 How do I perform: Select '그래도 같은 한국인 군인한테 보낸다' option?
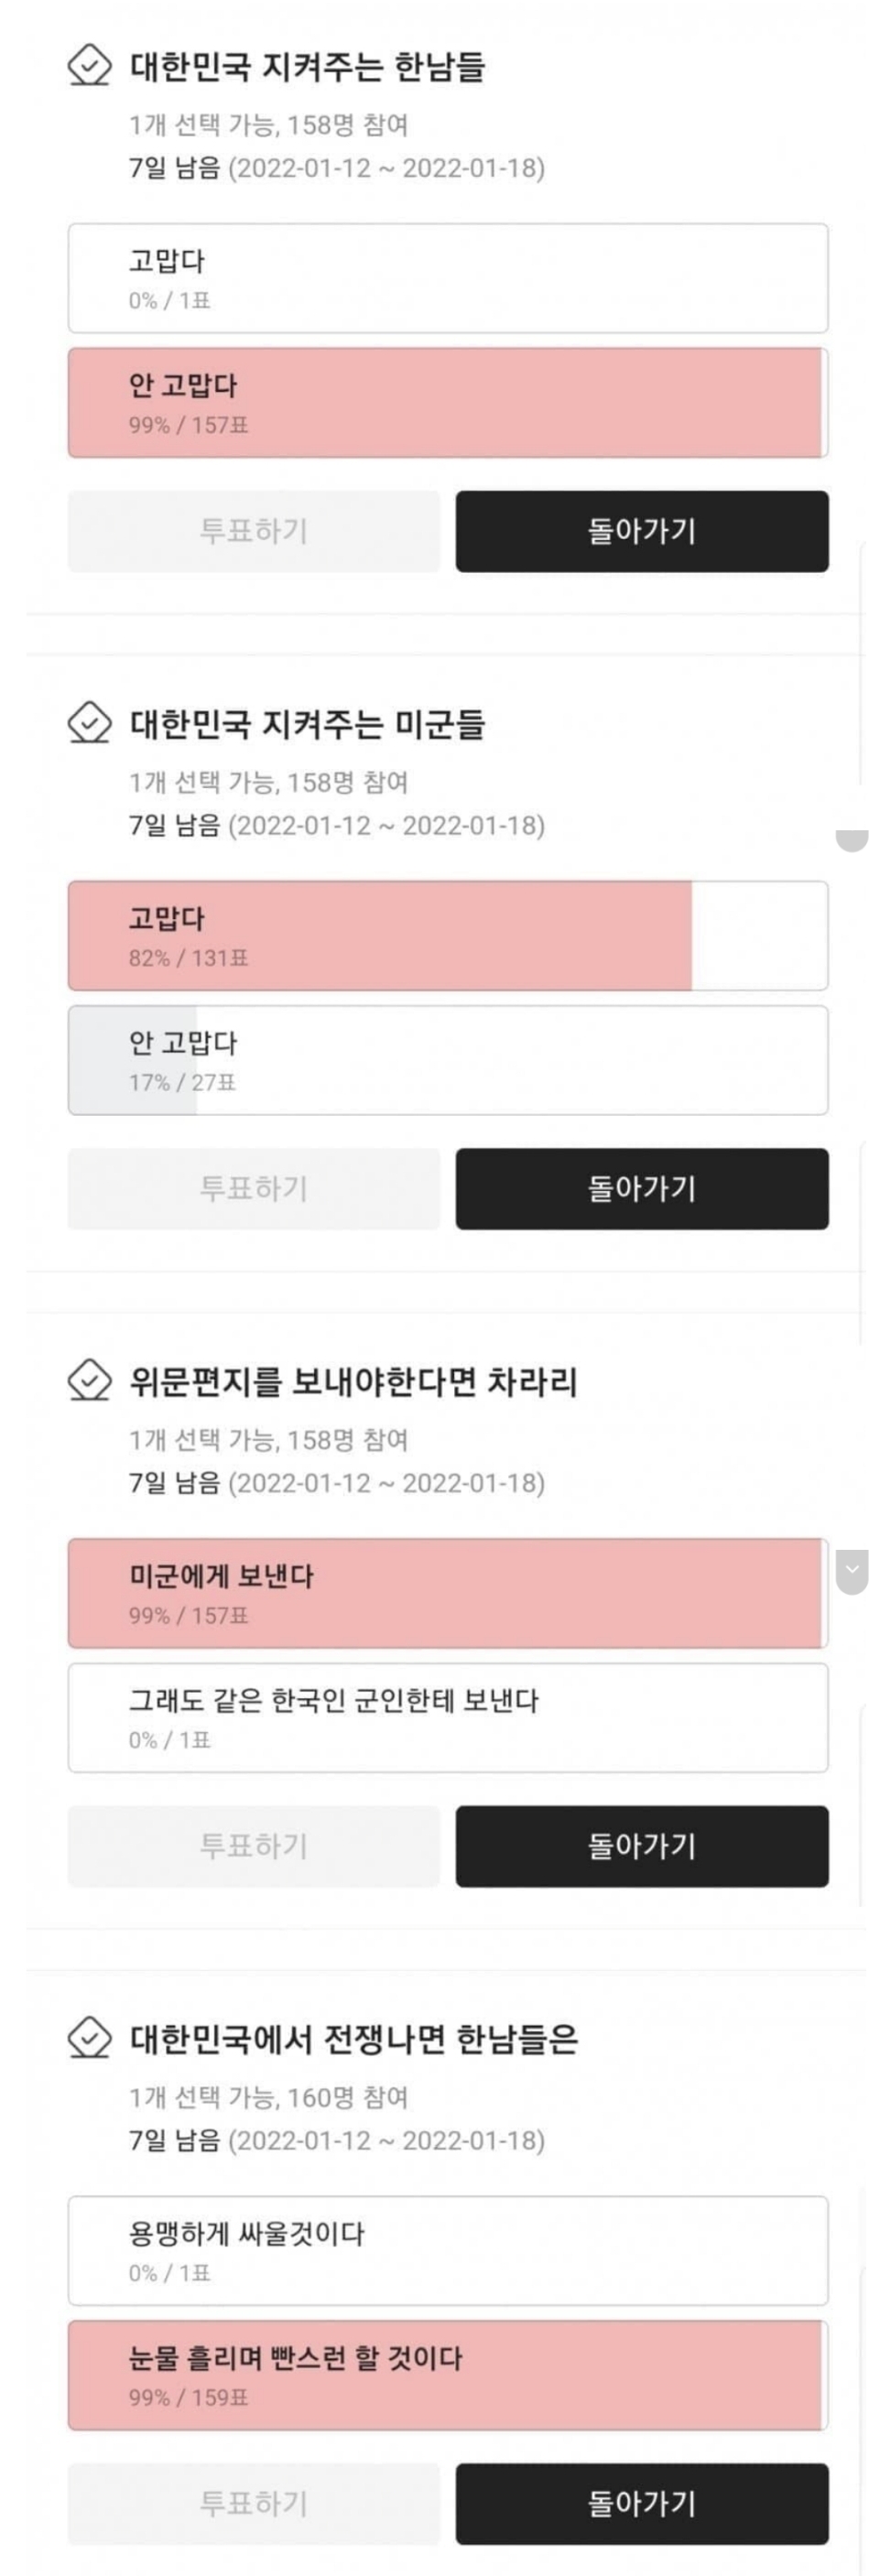[x=447, y=1718]
